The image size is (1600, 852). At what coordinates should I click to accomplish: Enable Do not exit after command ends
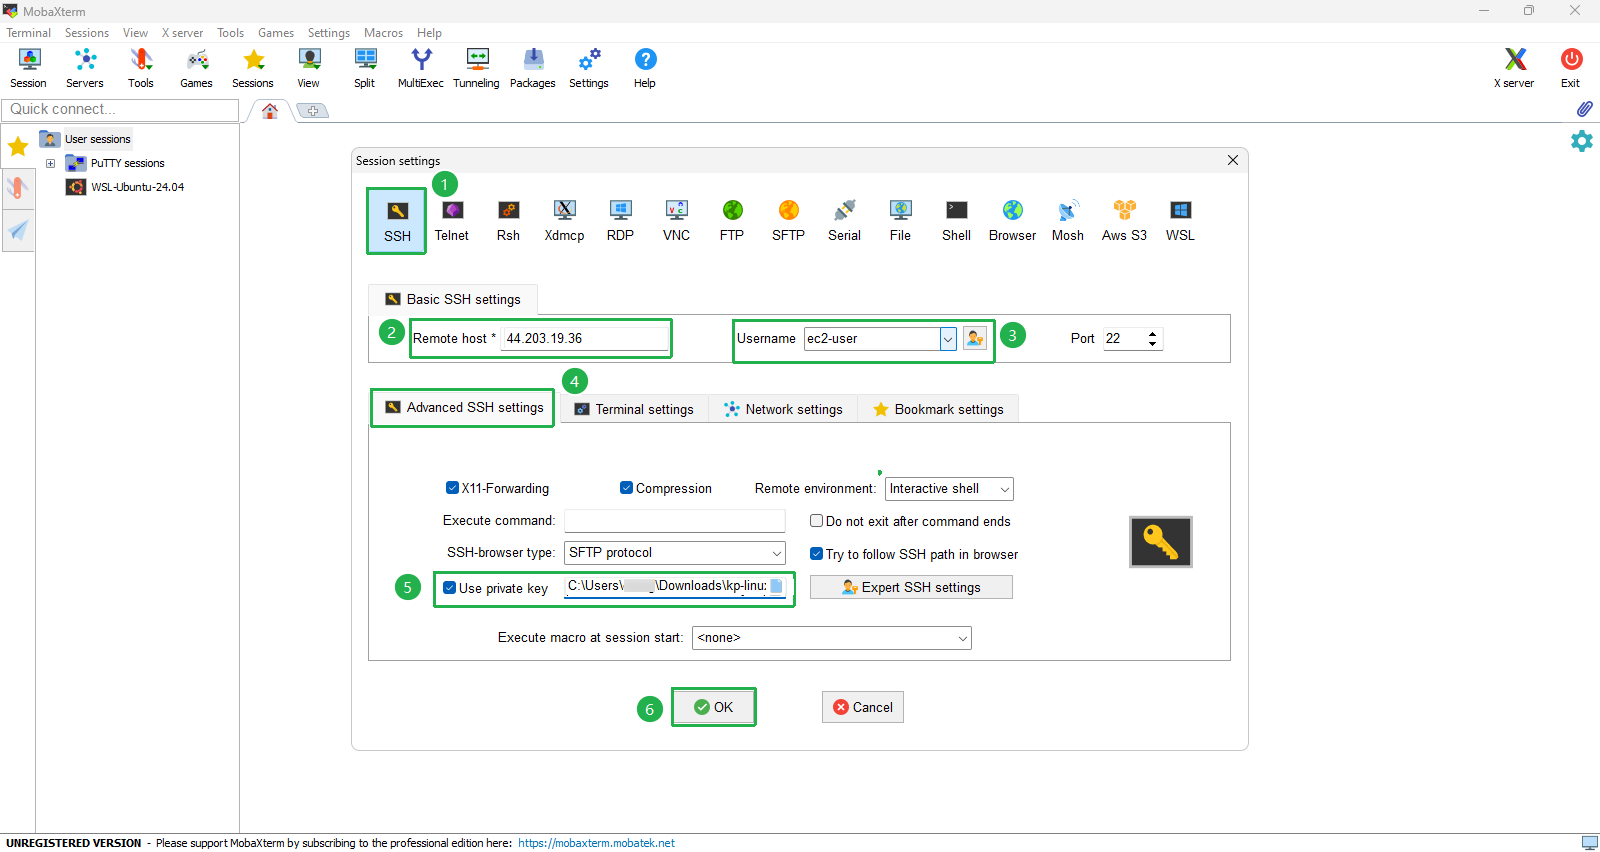tap(816, 521)
